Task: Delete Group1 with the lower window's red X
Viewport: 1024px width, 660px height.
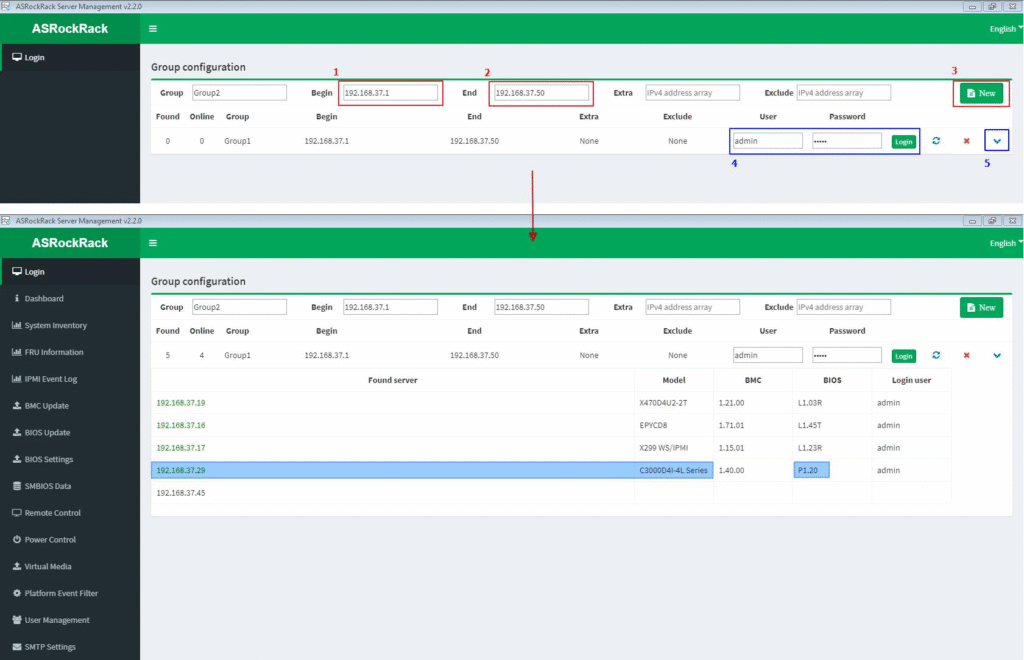Action: coord(966,355)
